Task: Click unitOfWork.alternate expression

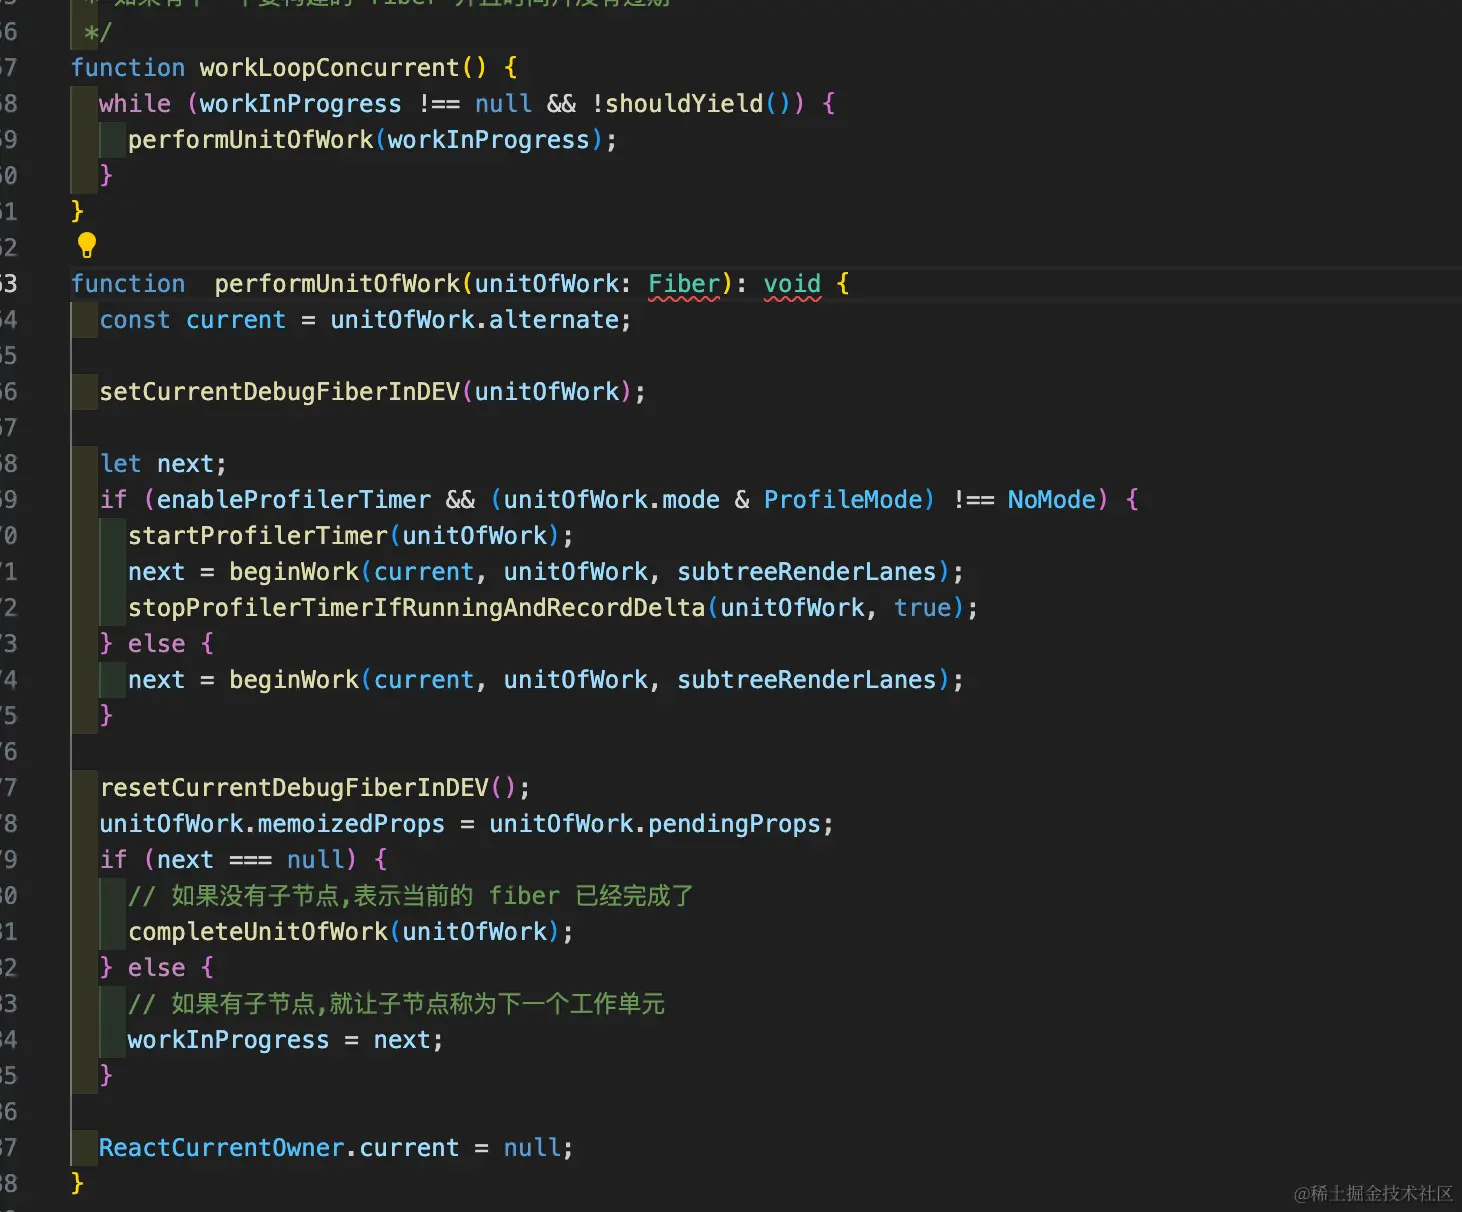Action: [x=475, y=320]
